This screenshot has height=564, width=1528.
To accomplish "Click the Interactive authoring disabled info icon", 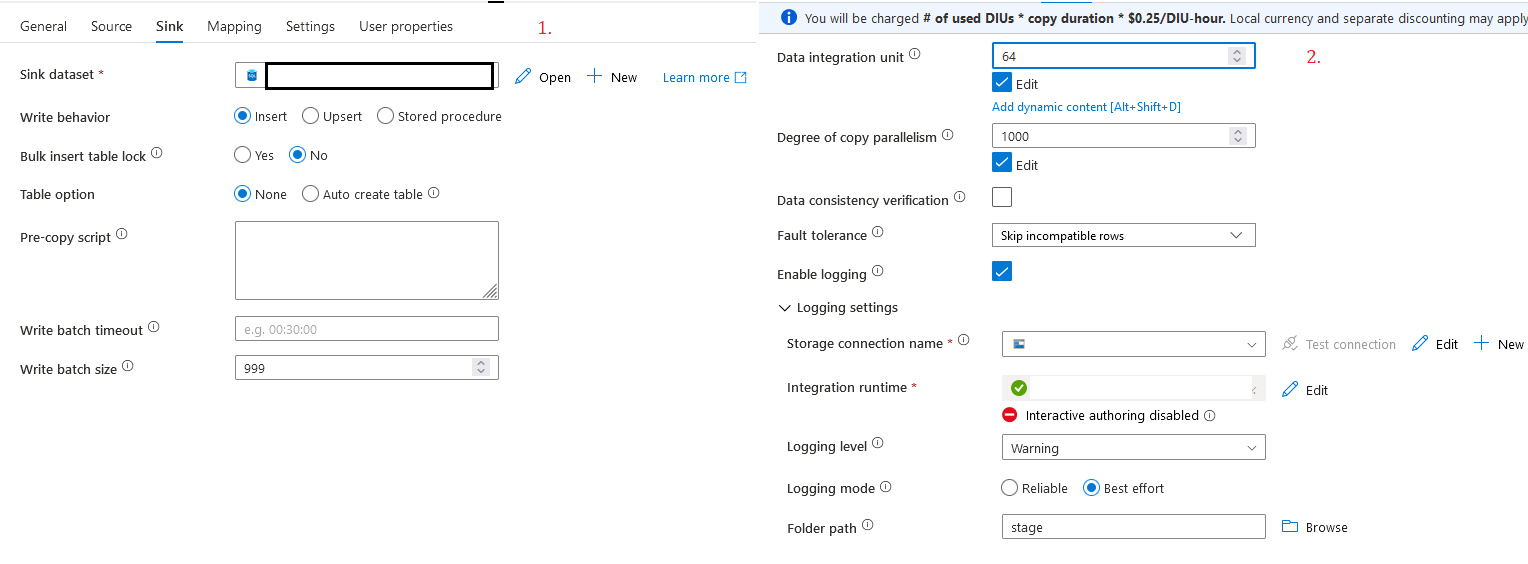I will 1210,415.
